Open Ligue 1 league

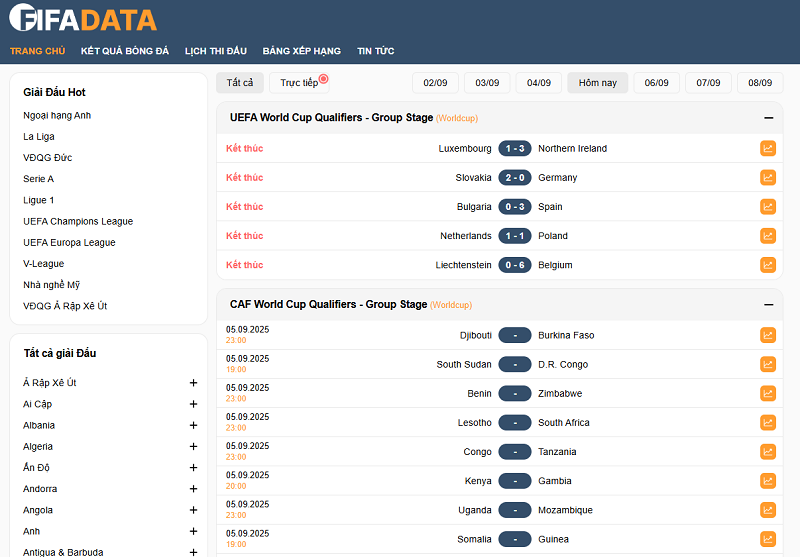pos(38,200)
